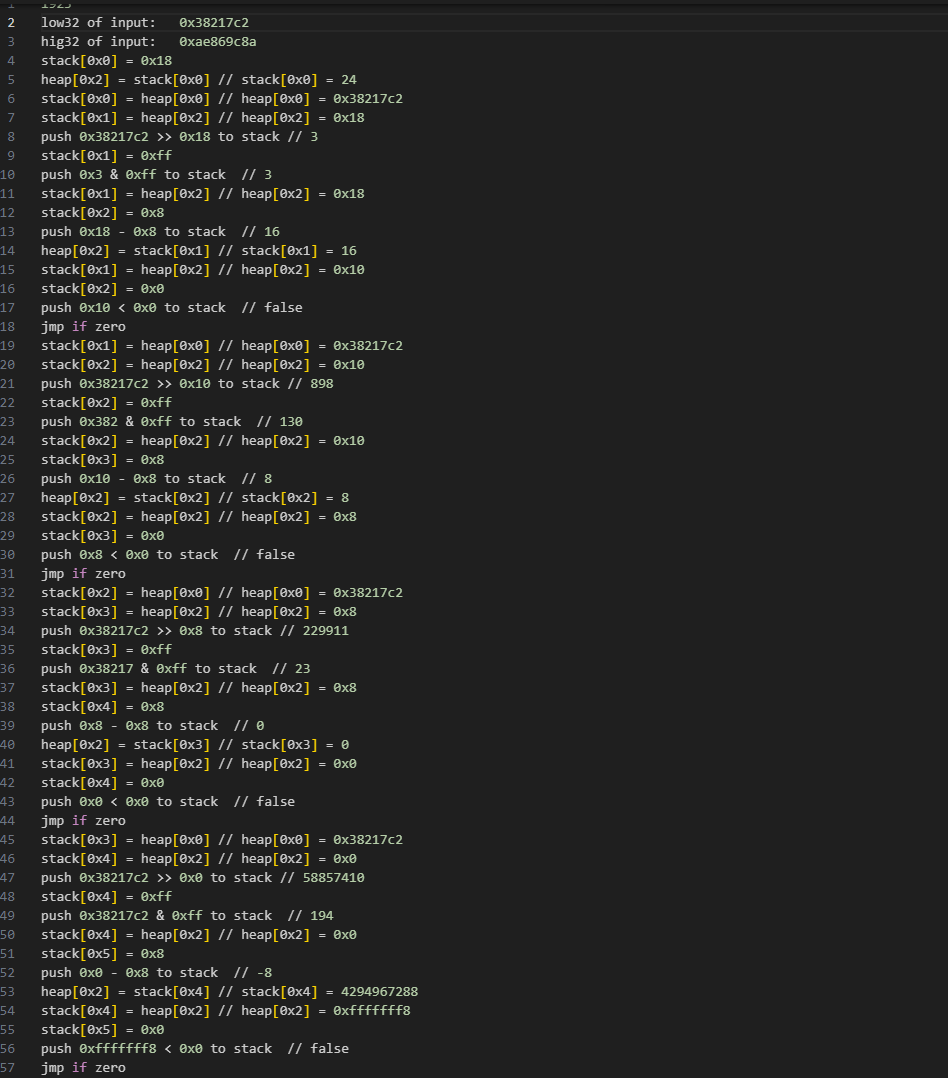Click 'jmp if zero' on line 31
The height and width of the screenshot is (1078, 948).
pyautogui.click(x=83, y=573)
